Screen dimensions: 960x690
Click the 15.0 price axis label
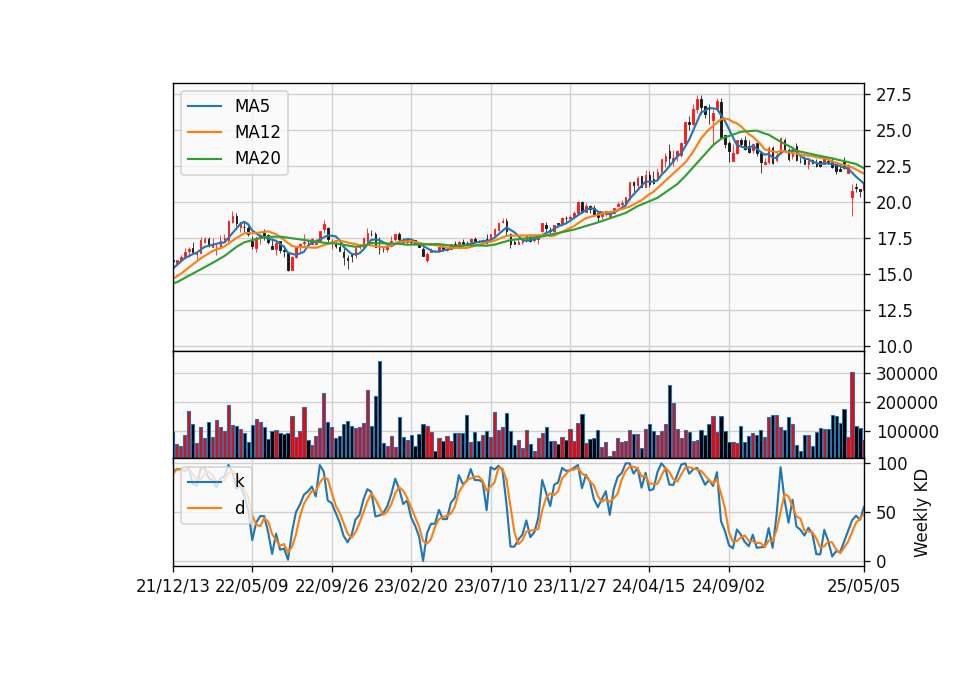click(893, 275)
